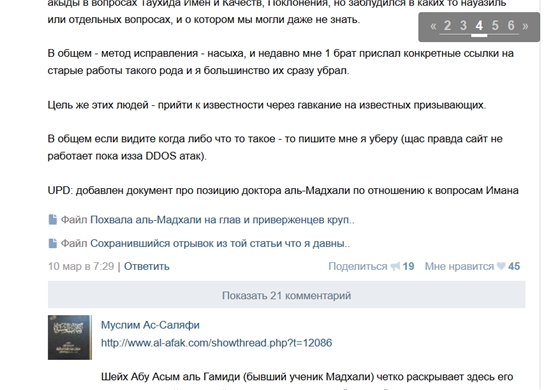Go to page 3 in pagination
The width and height of the screenshot is (557, 390).
pyautogui.click(x=463, y=26)
